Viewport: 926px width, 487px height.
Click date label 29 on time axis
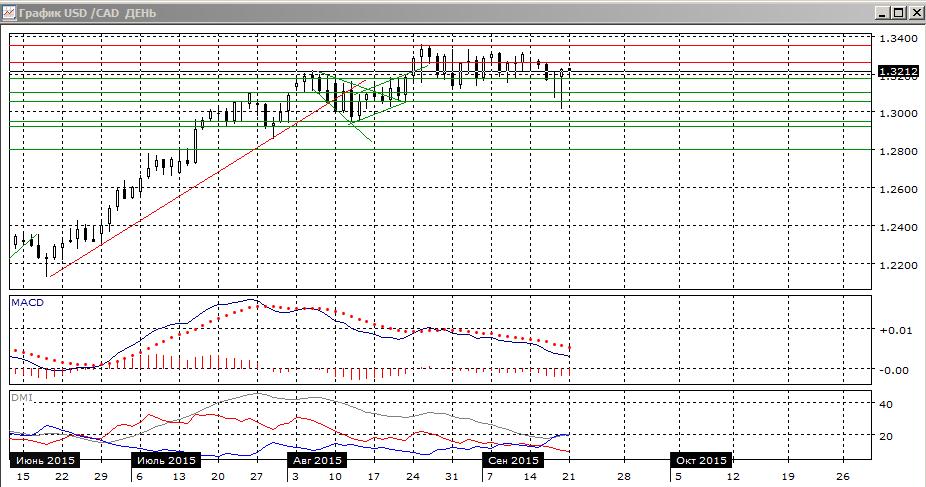(100, 477)
